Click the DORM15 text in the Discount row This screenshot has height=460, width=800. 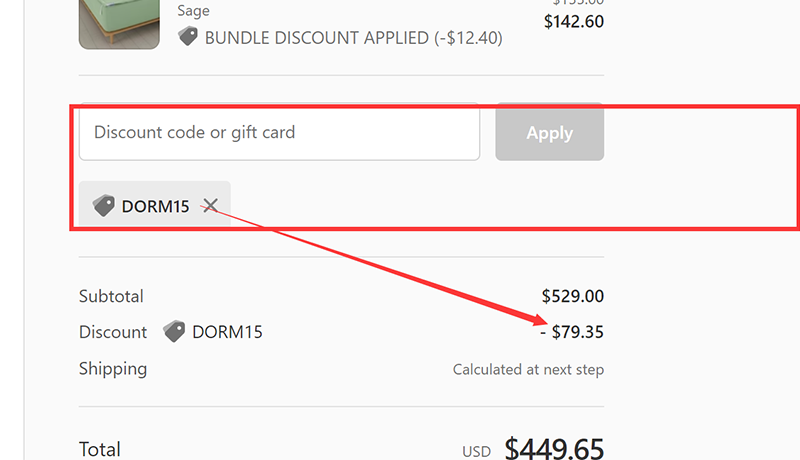[x=227, y=332]
